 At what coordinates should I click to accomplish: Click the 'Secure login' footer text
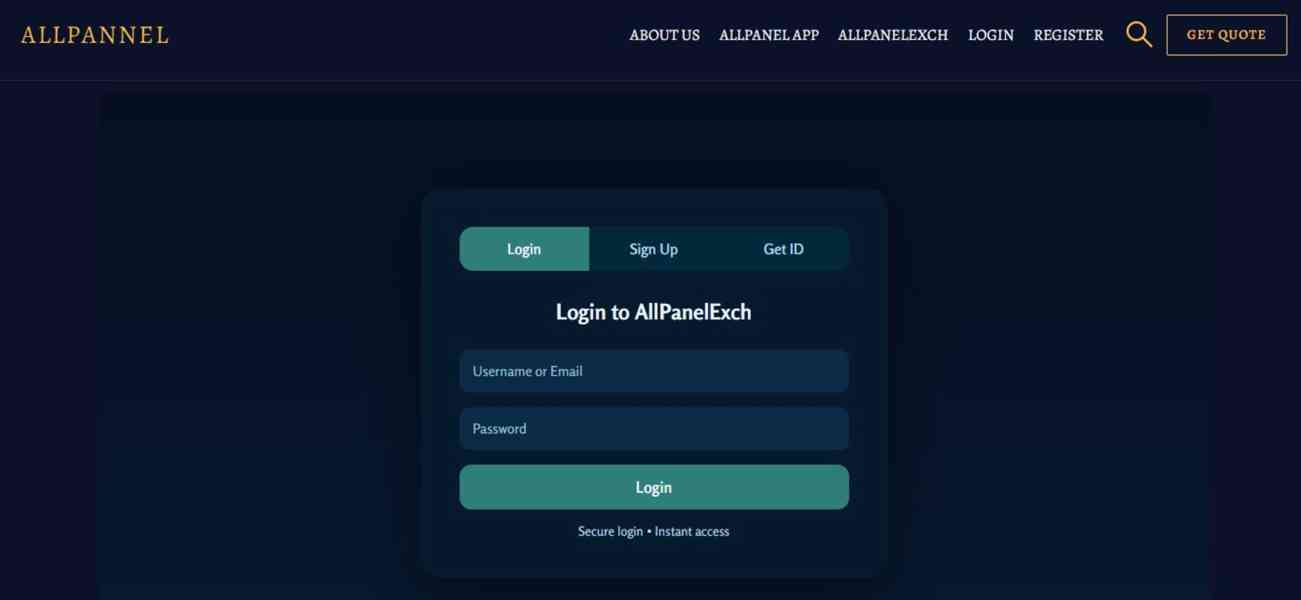(x=610, y=531)
